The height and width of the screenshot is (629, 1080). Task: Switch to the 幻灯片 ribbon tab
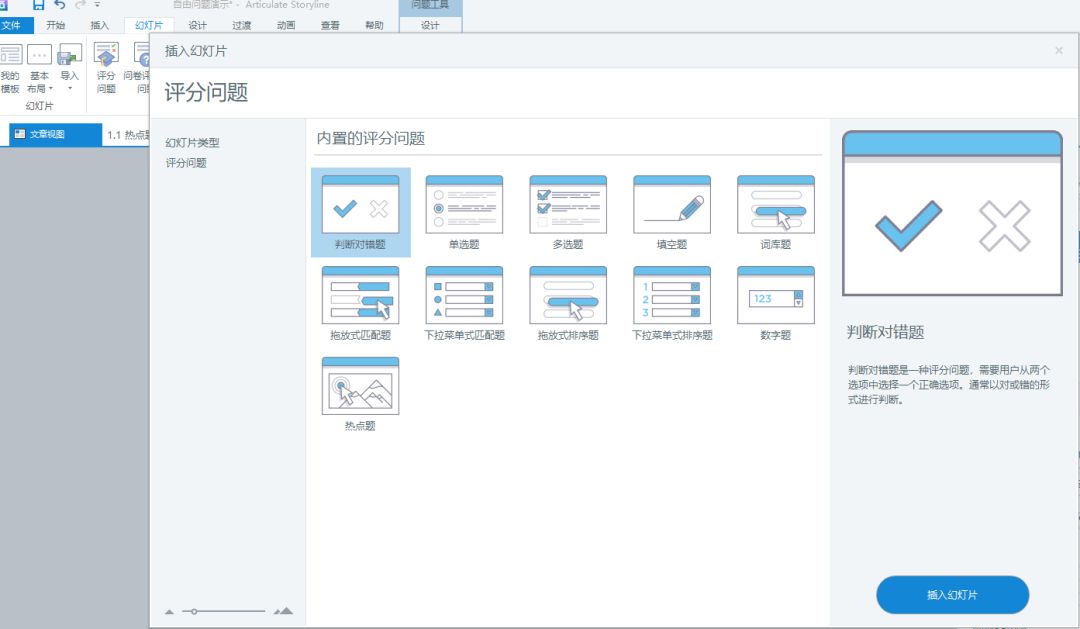(x=149, y=25)
